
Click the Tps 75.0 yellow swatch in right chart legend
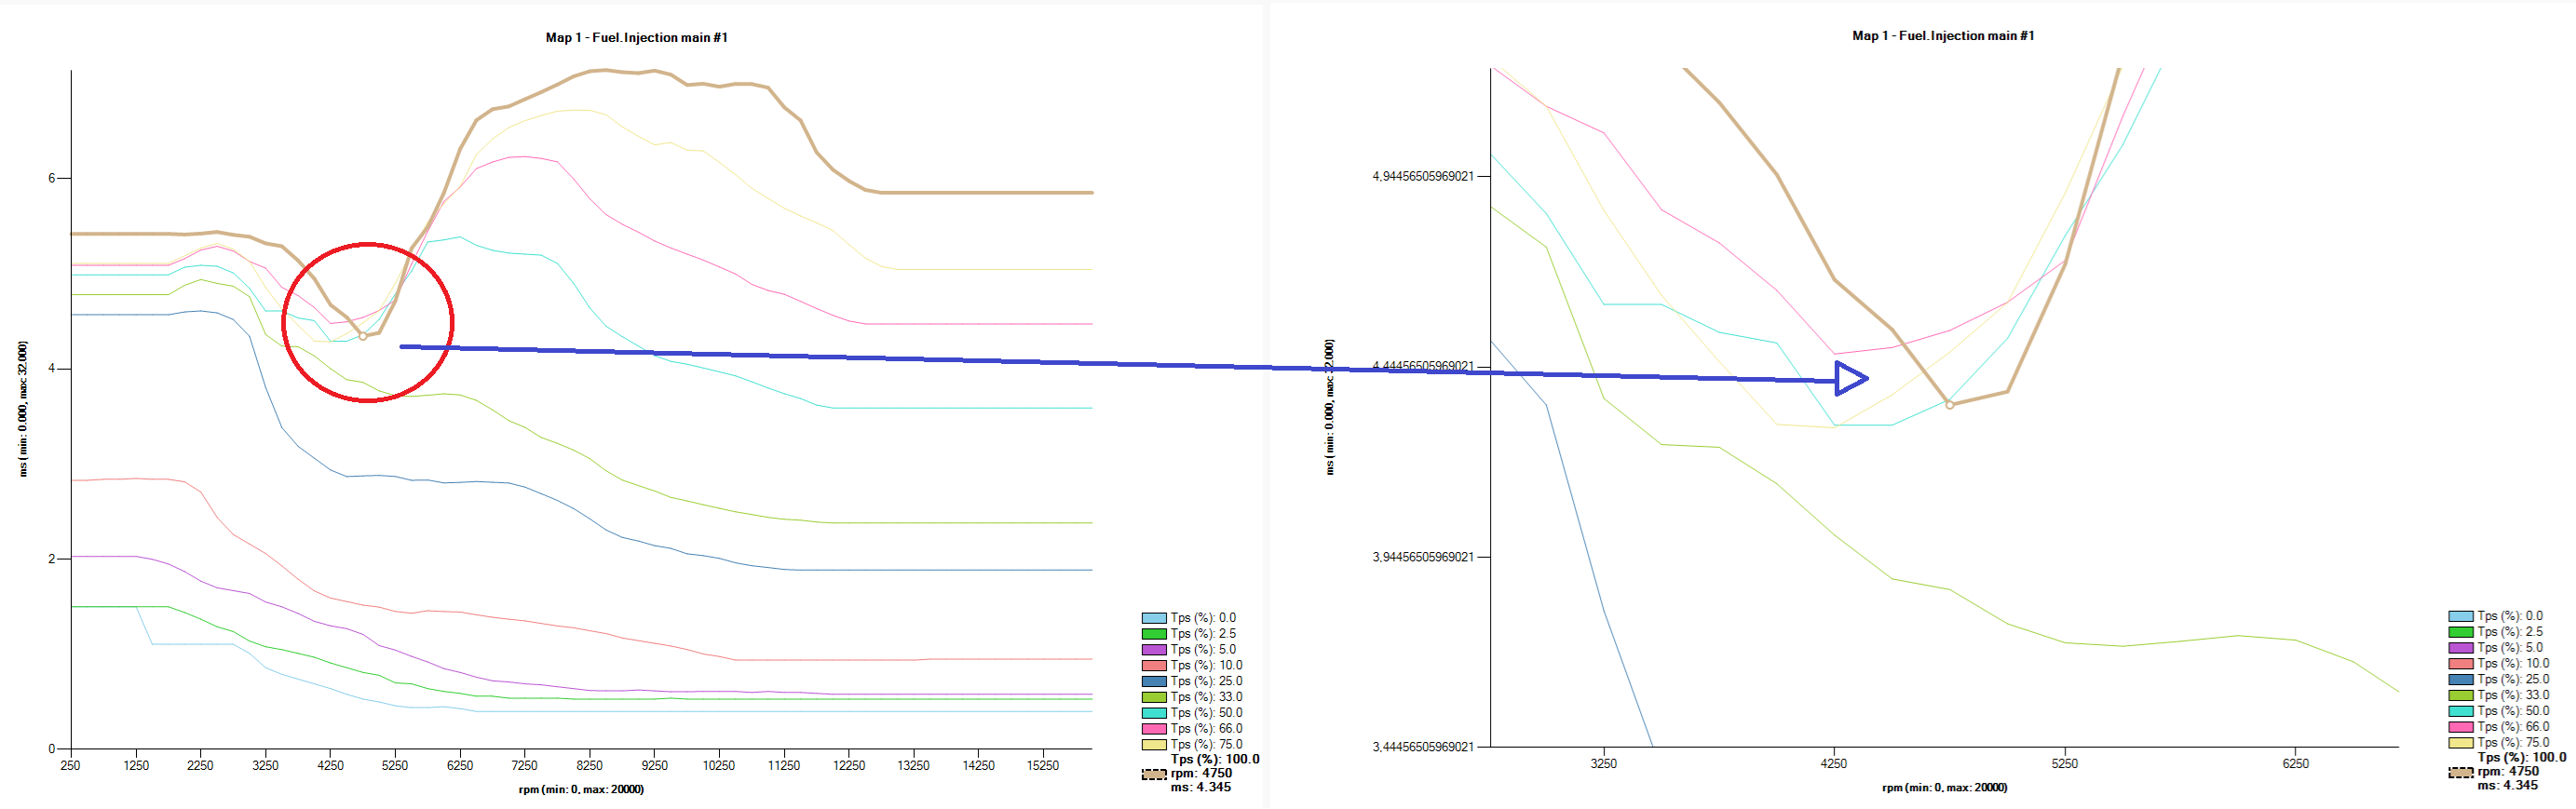pyautogui.click(x=2461, y=744)
